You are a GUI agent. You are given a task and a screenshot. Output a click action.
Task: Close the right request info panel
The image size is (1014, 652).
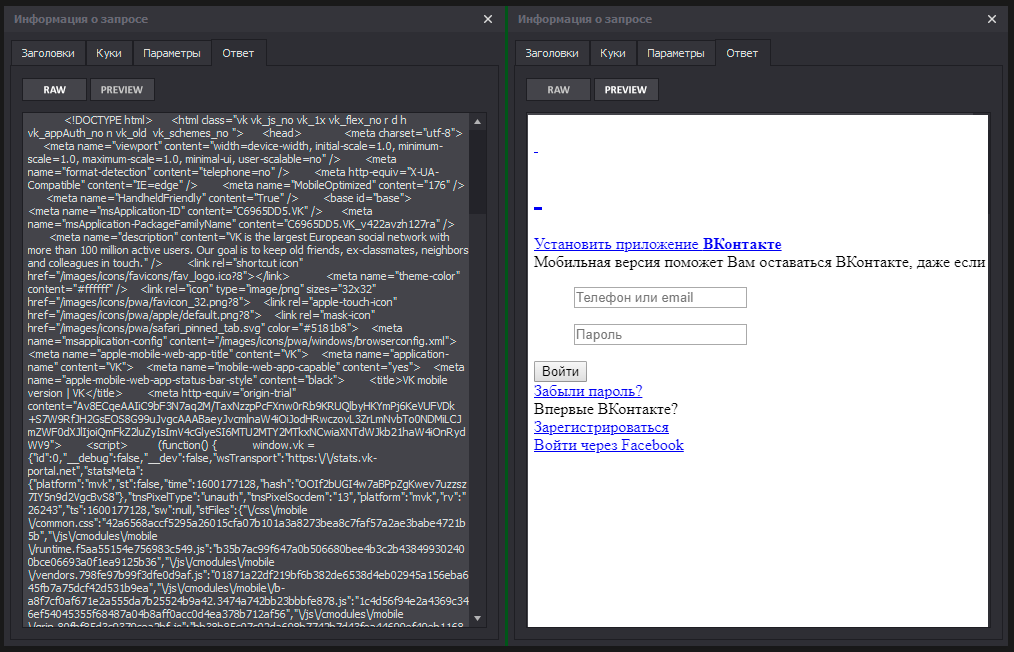(x=991, y=19)
